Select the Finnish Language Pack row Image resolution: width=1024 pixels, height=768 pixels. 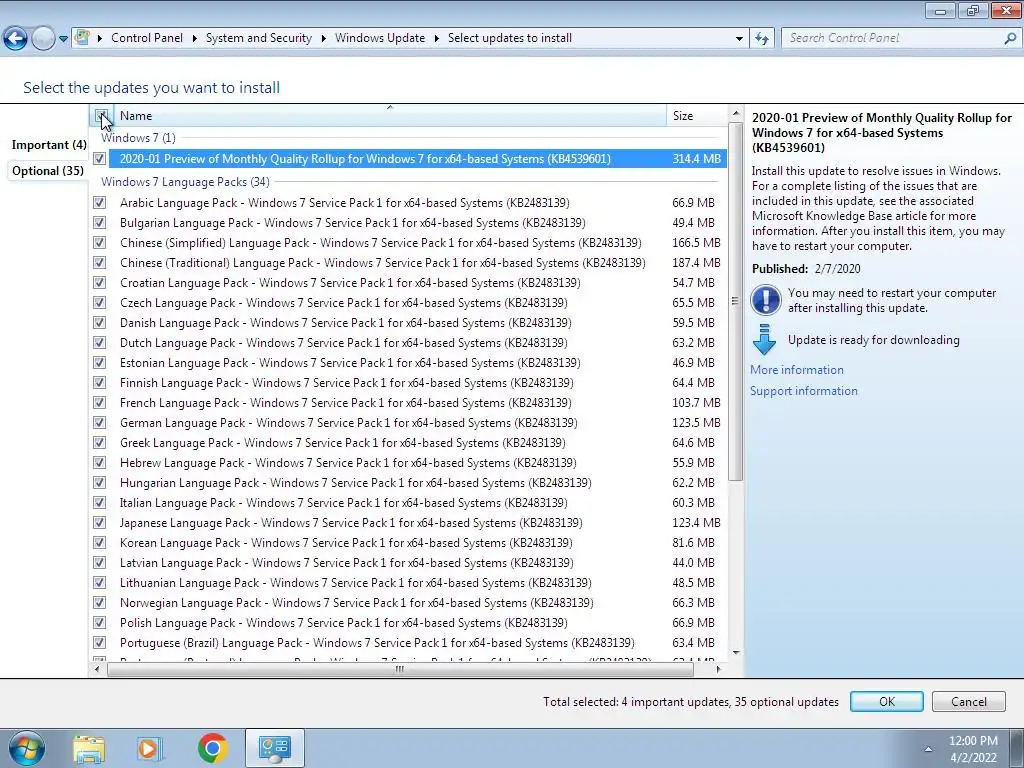409,383
